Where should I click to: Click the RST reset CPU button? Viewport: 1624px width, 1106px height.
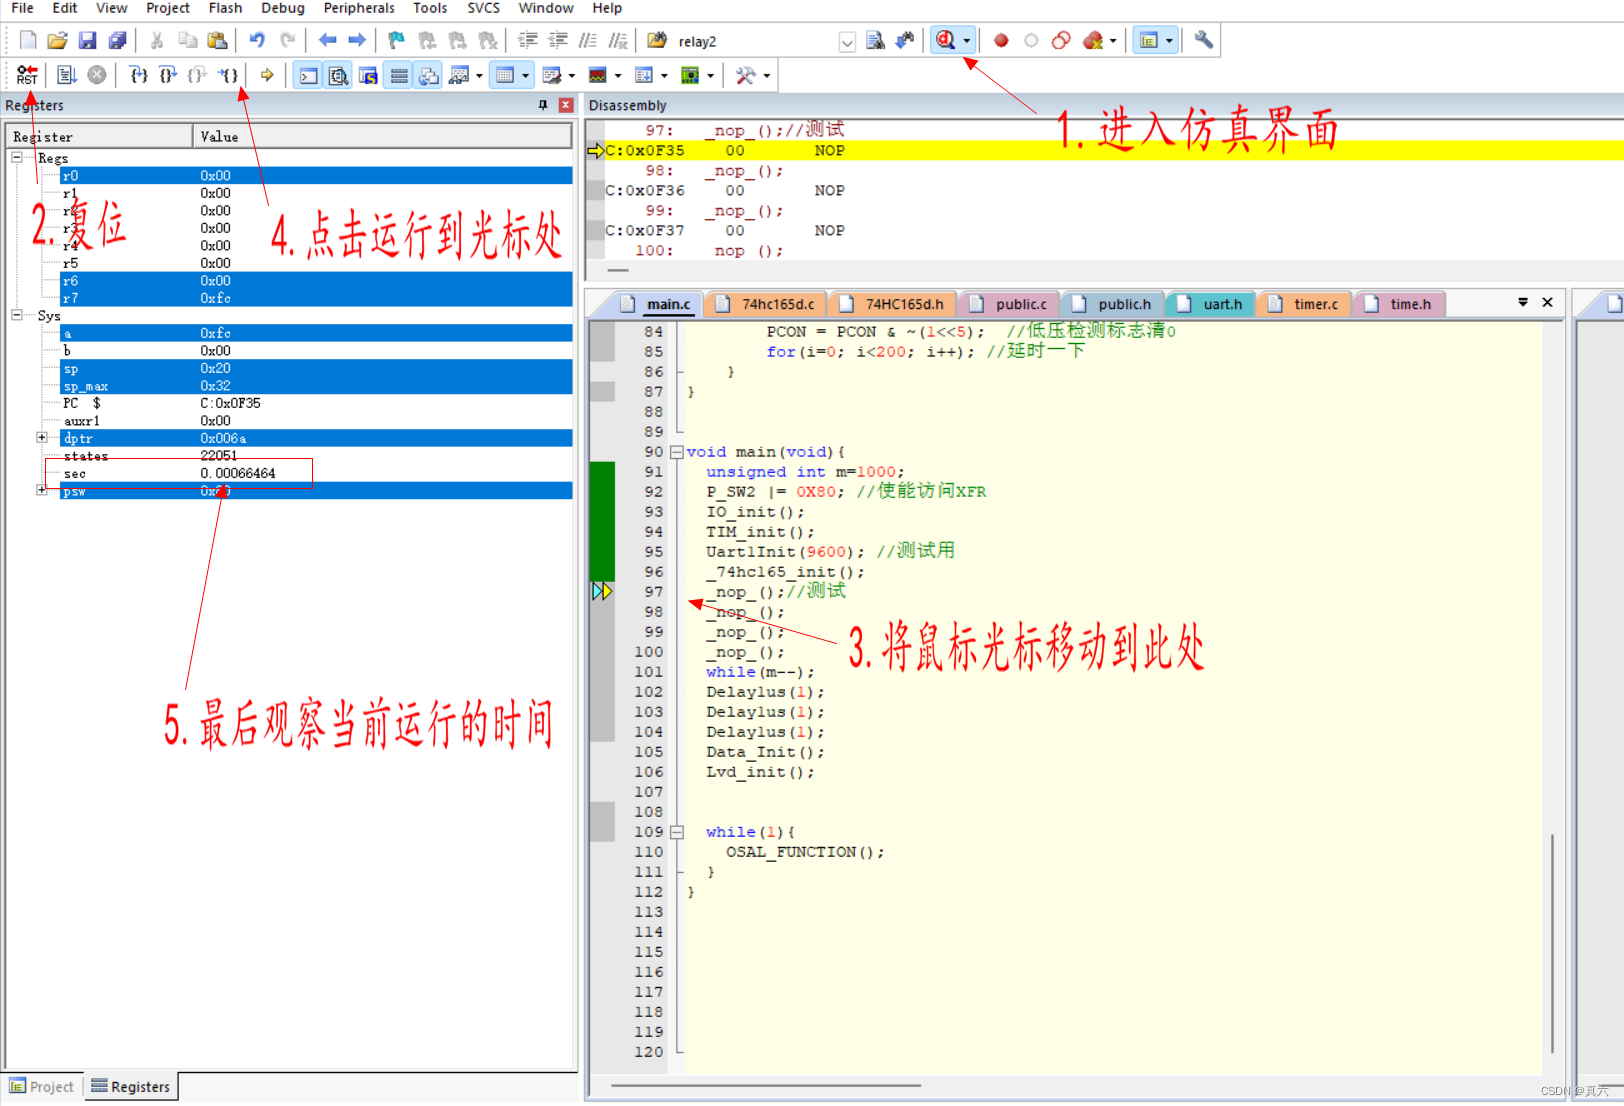point(27,75)
